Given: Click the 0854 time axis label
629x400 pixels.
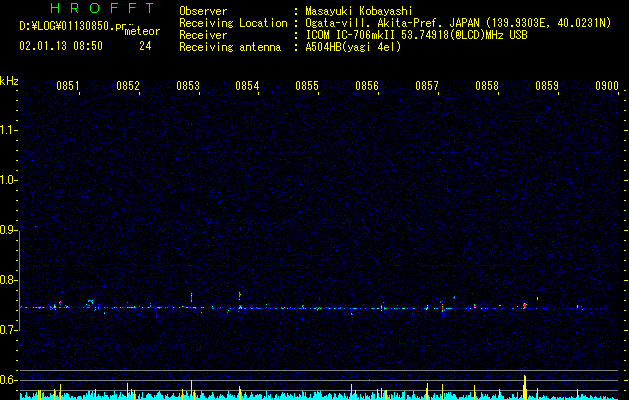Looking at the screenshot, I should [x=247, y=86].
